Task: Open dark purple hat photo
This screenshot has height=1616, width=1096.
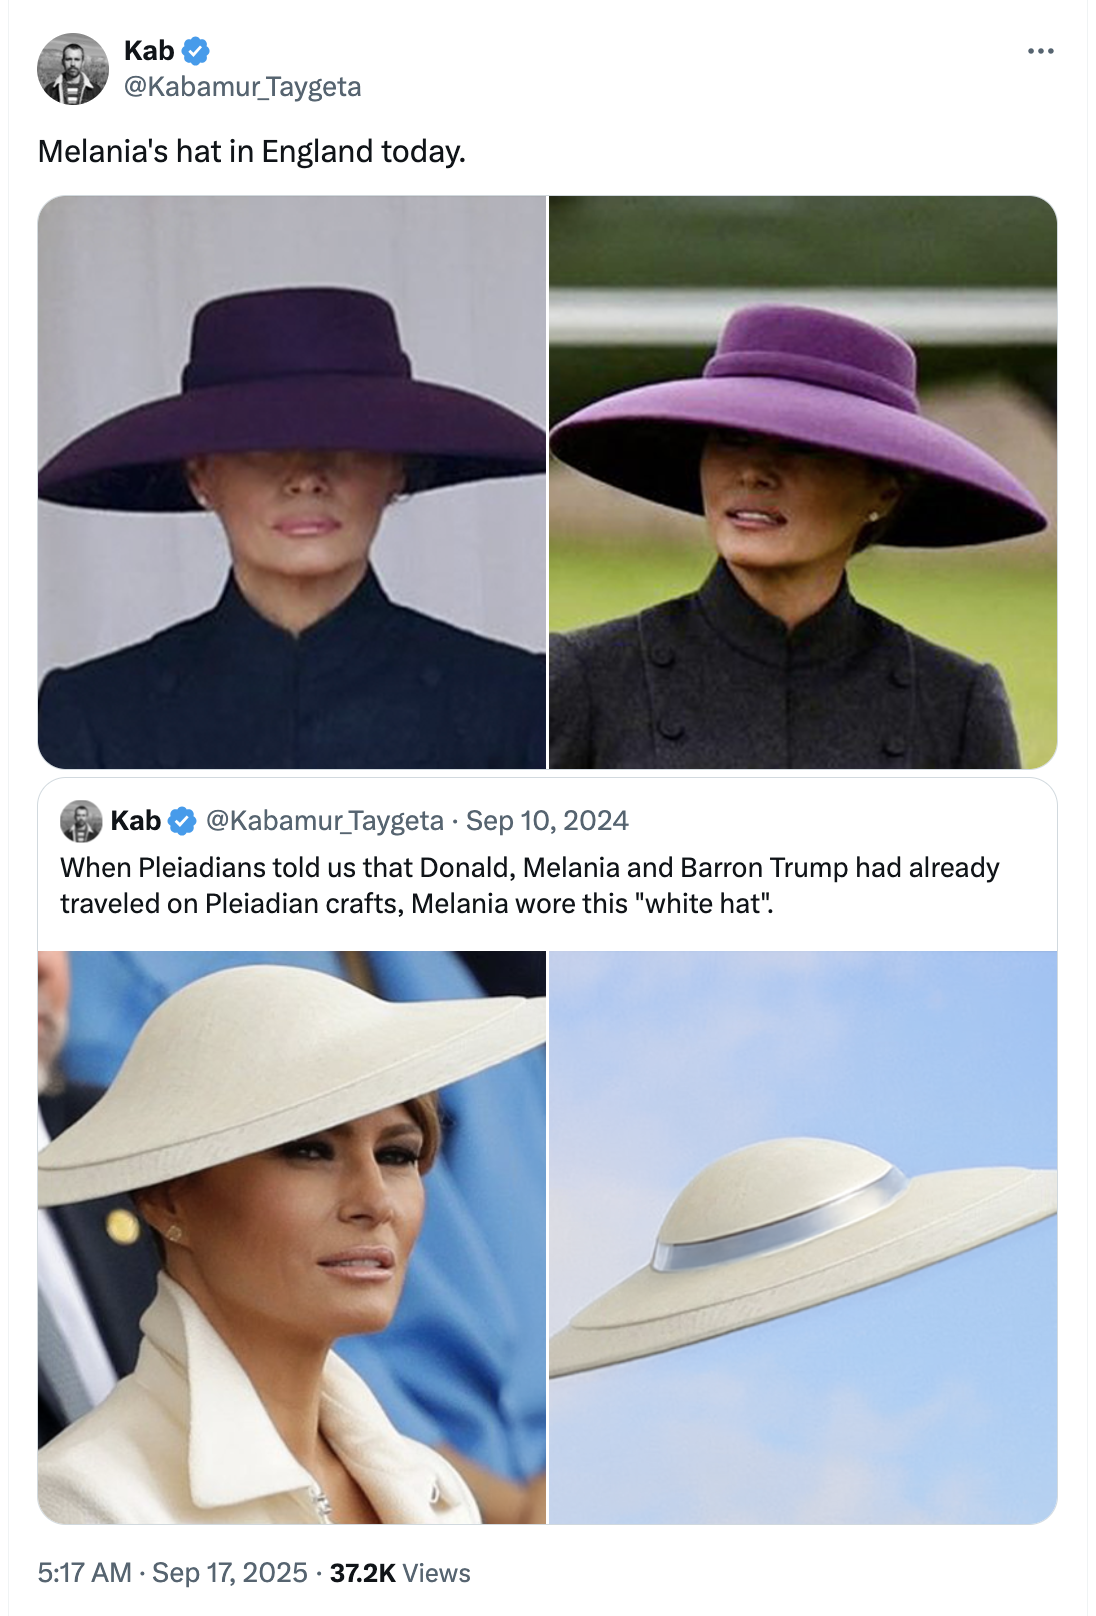Action: (x=292, y=482)
